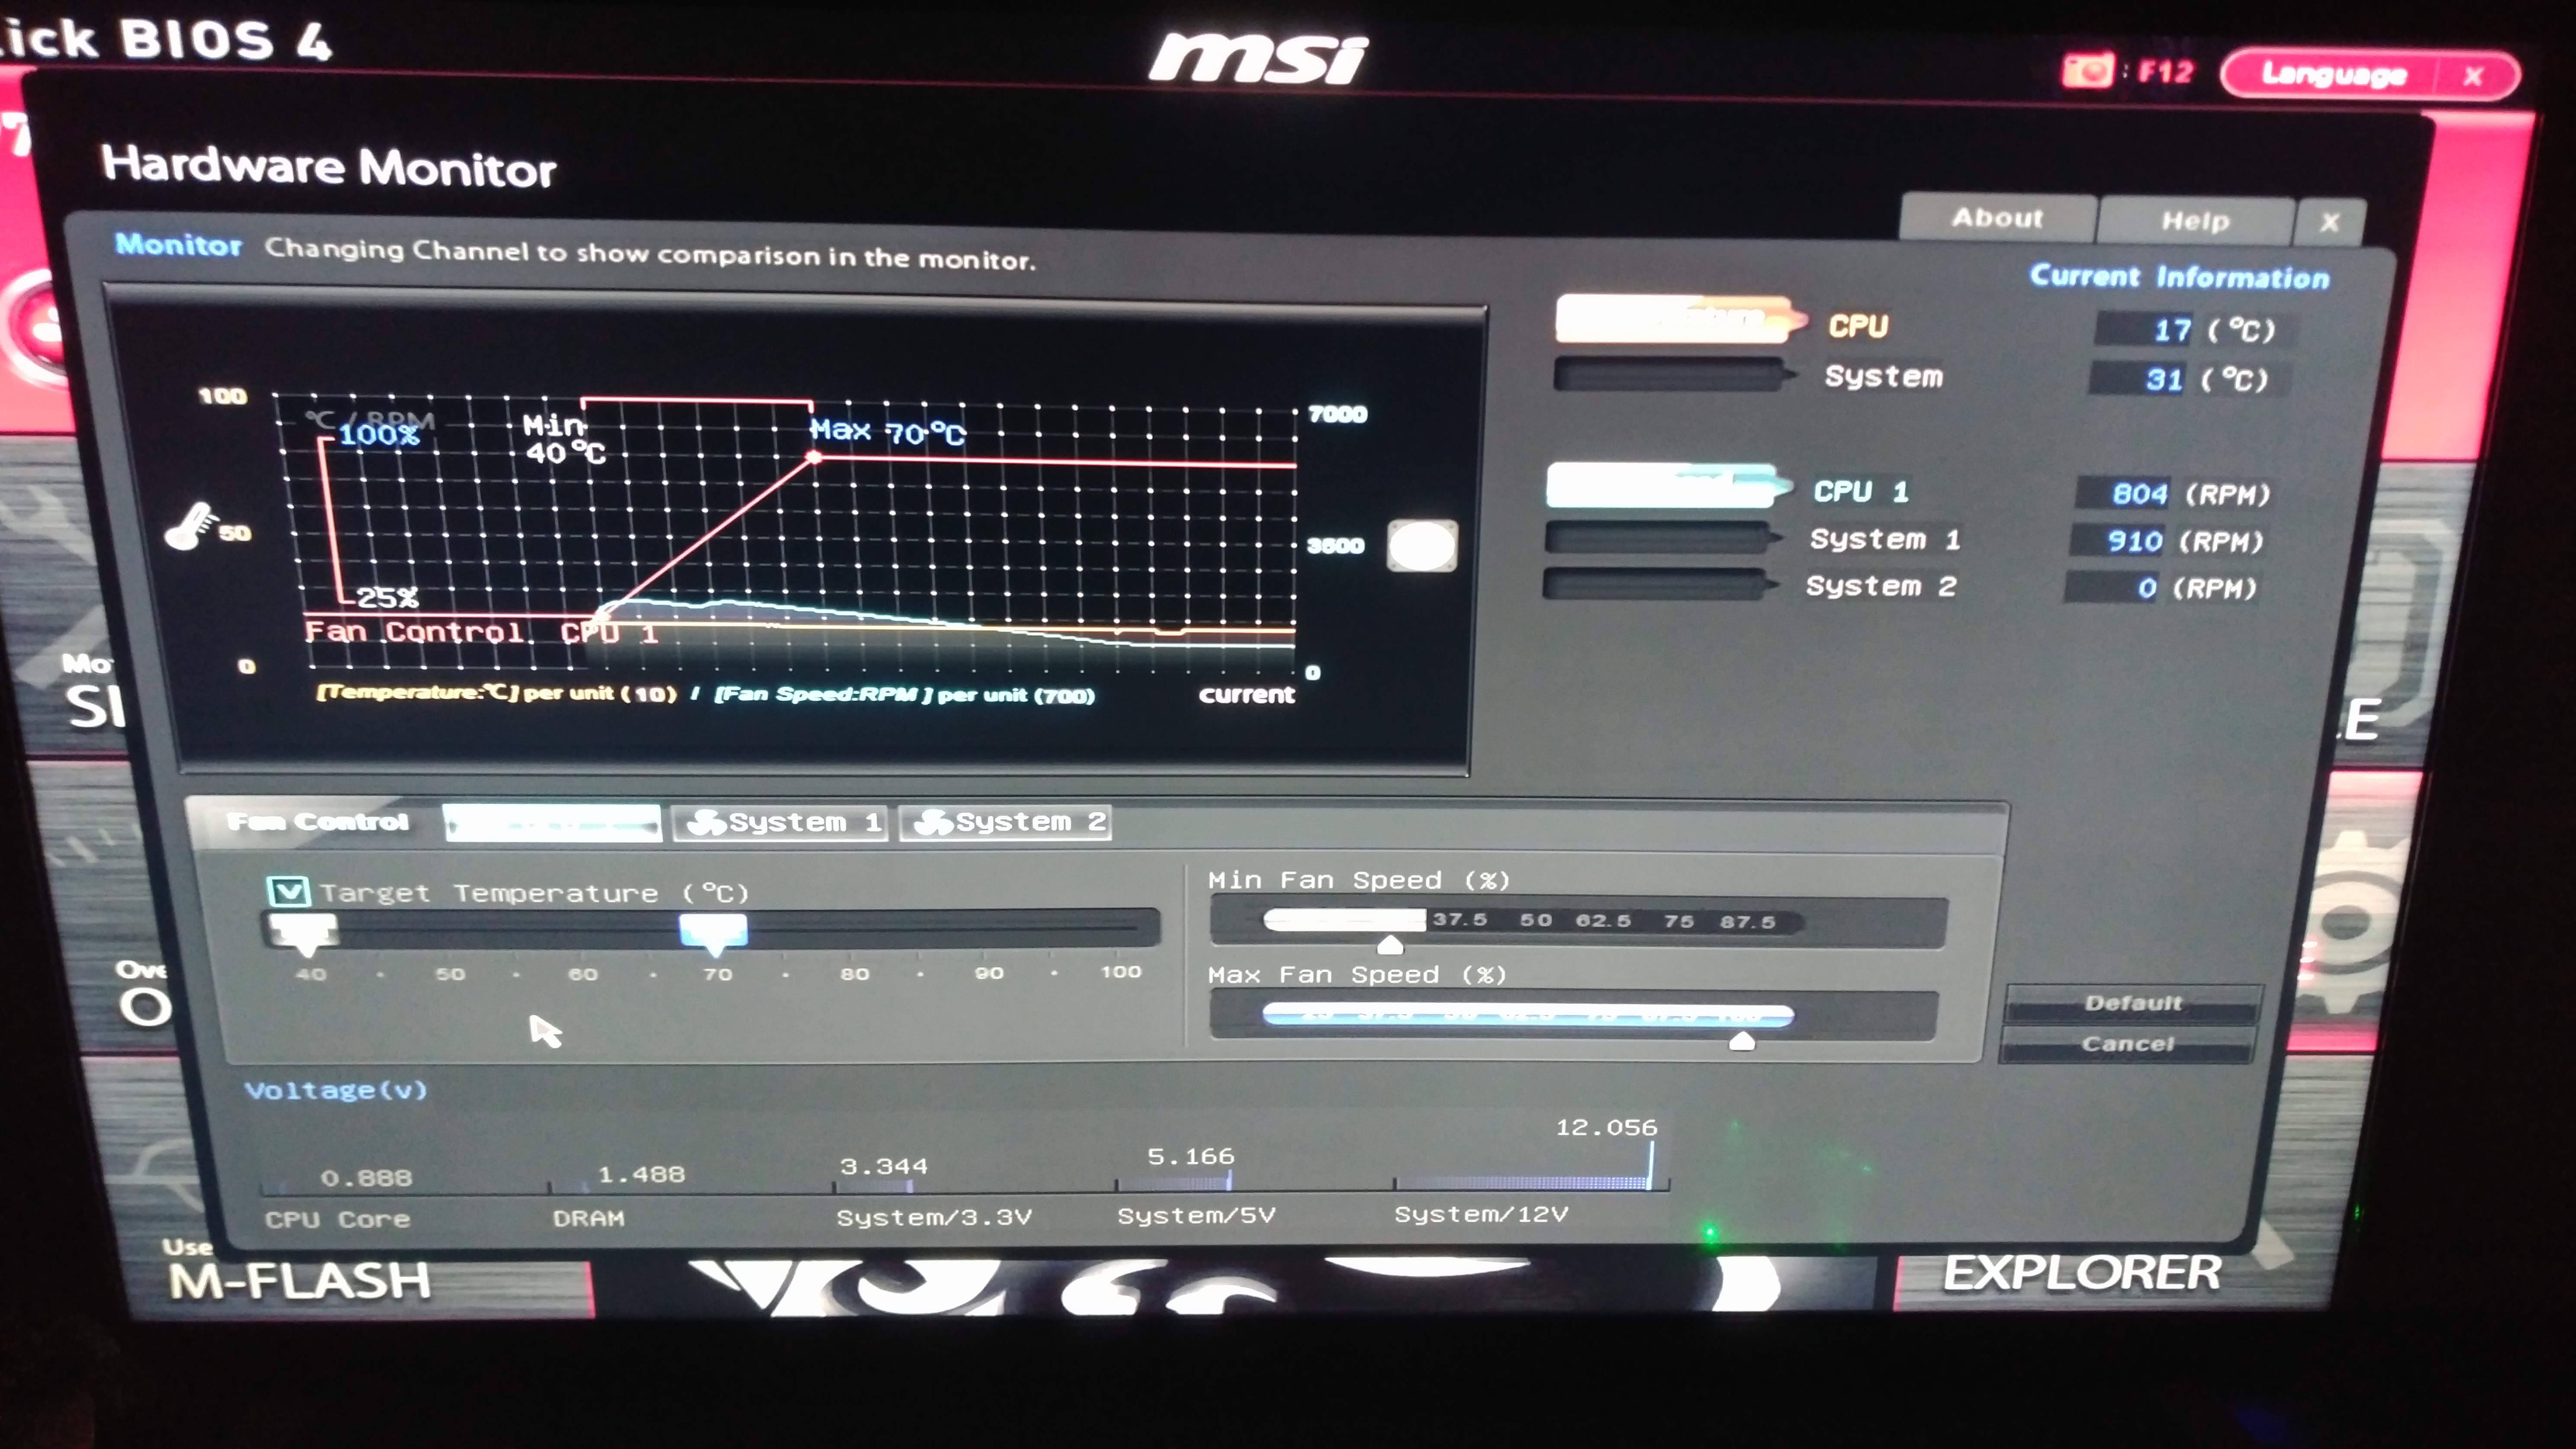The width and height of the screenshot is (2576, 1449).
Task: Click the white square beside graph
Action: (x=1422, y=546)
